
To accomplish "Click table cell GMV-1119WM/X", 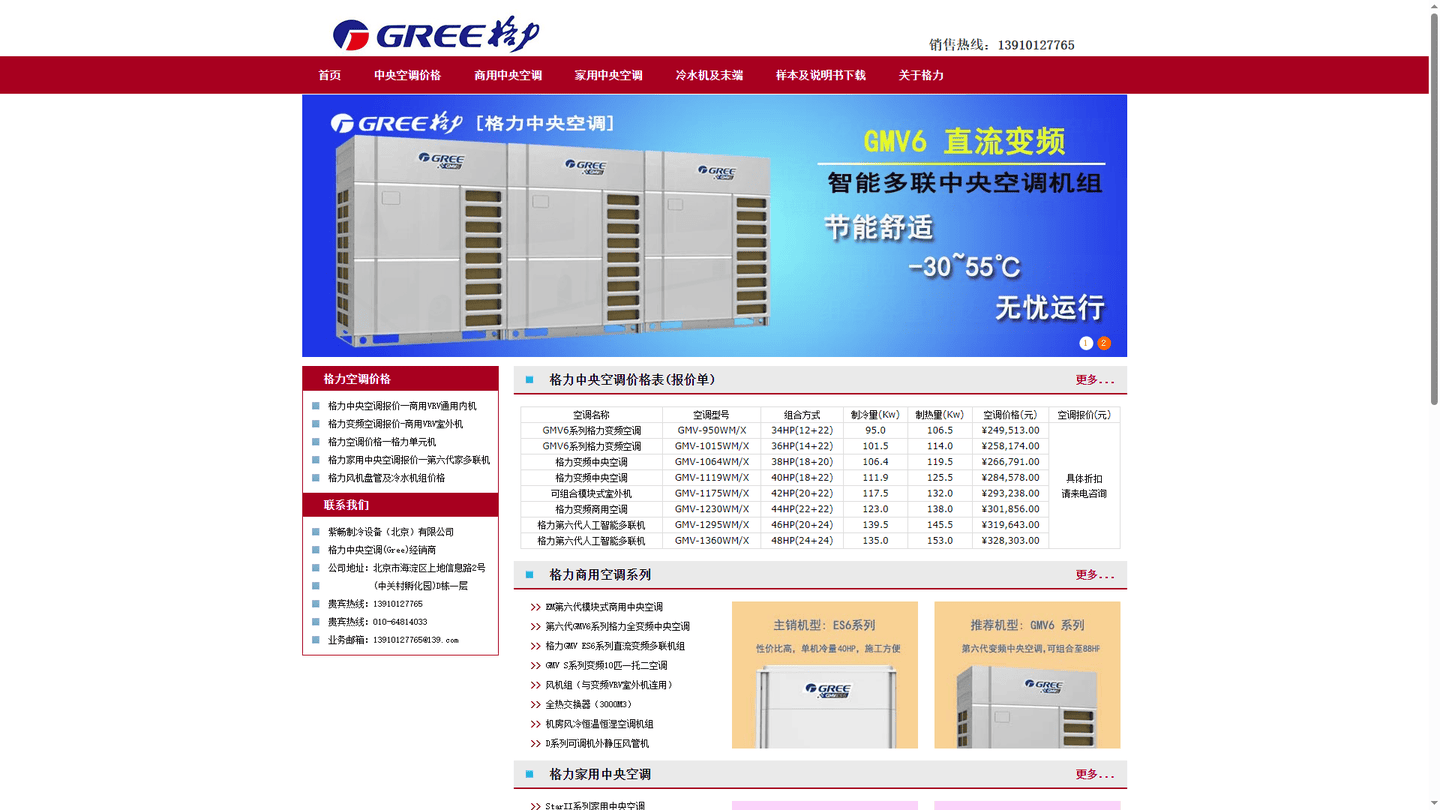I will coord(711,478).
